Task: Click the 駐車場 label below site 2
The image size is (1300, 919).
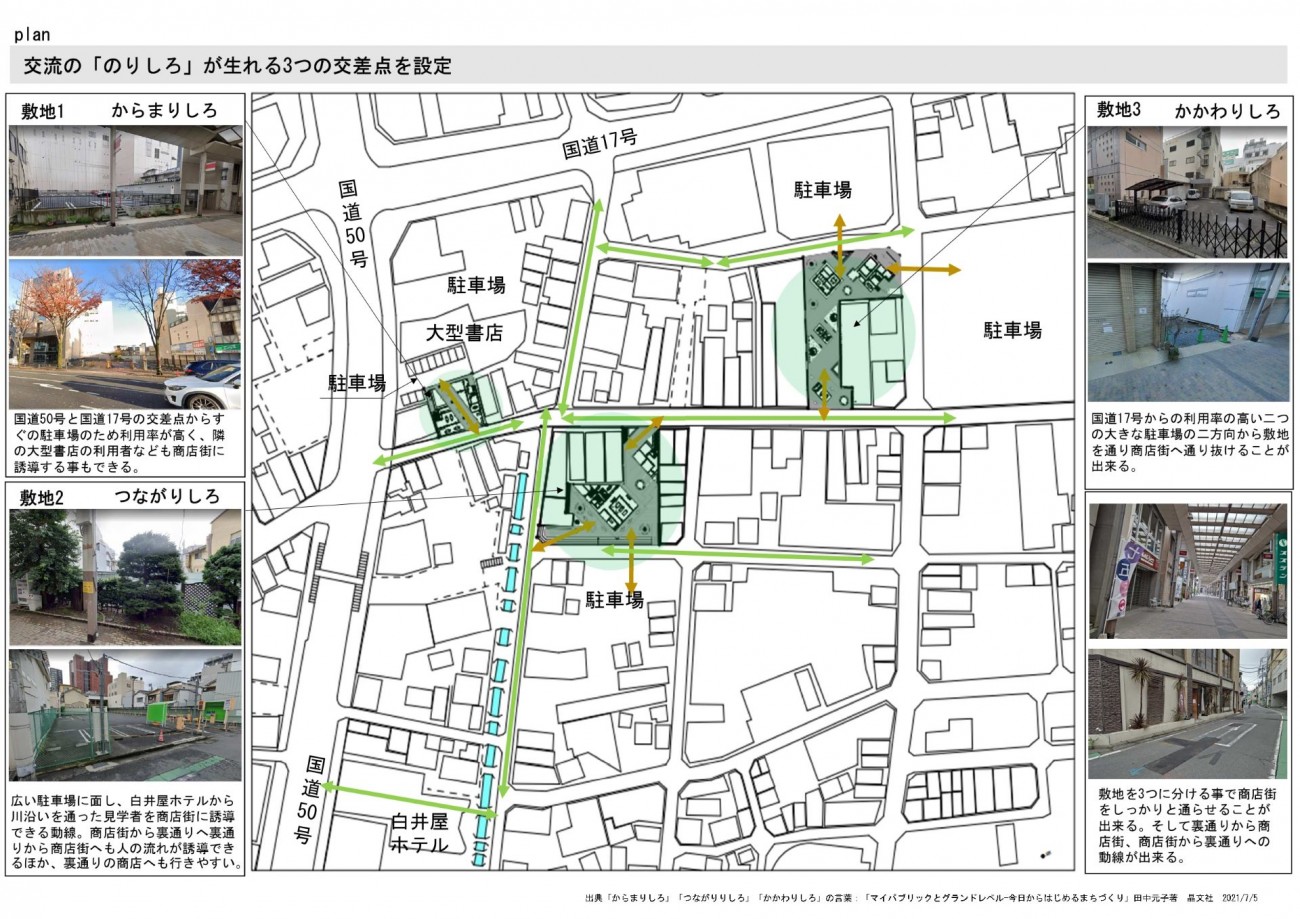Action: pos(614,599)
